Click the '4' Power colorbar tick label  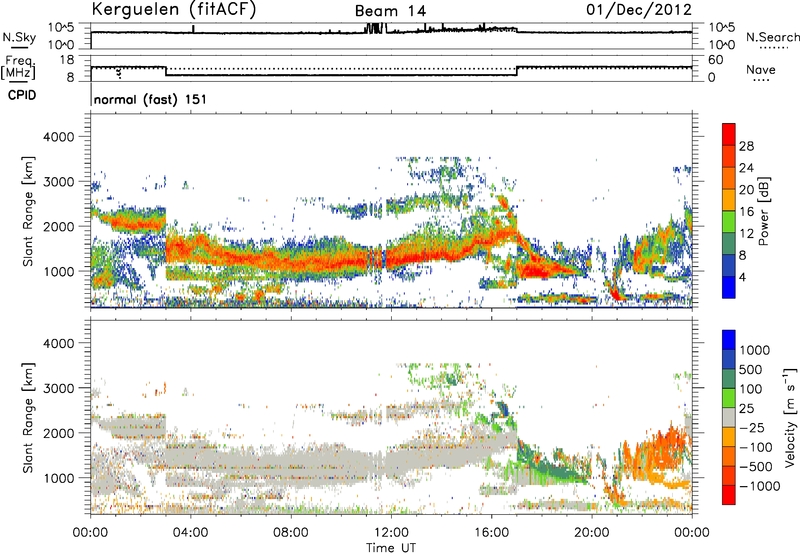[x=742, y=277]
